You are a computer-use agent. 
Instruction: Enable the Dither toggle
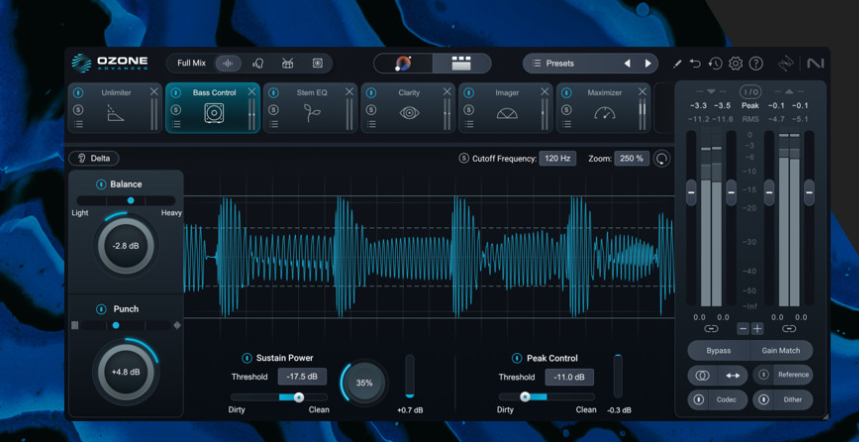point(763,400)
